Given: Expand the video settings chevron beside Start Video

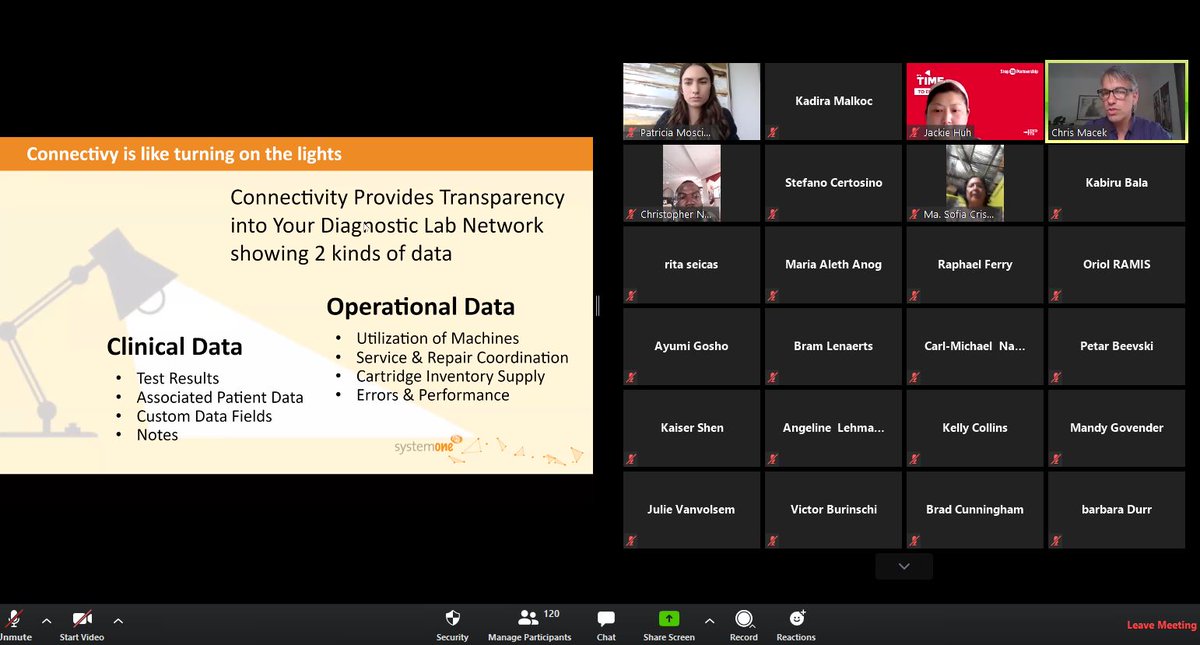Looking at the screenshot, I should click(118, 620).
